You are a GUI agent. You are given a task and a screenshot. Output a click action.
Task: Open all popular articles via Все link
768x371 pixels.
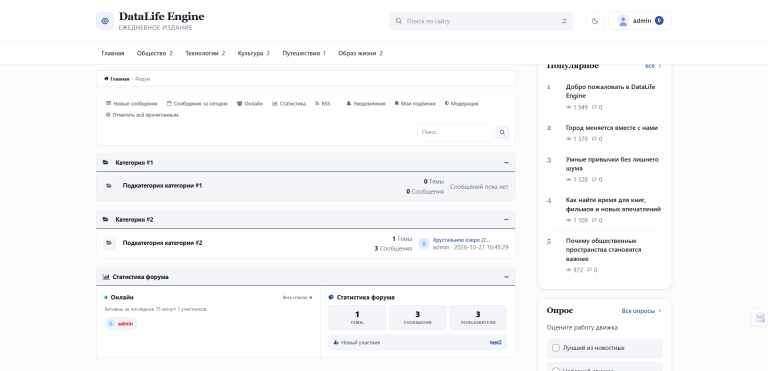point(653,66)
